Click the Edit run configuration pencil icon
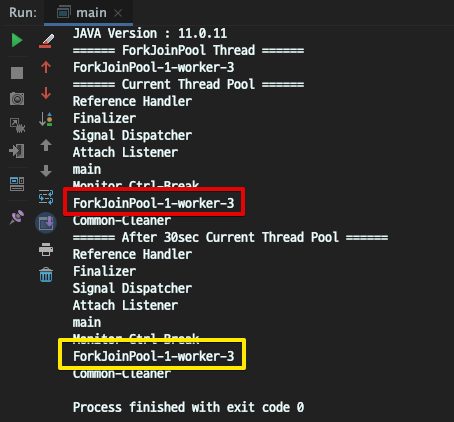The image size is (454, 422). click(46, 41)
